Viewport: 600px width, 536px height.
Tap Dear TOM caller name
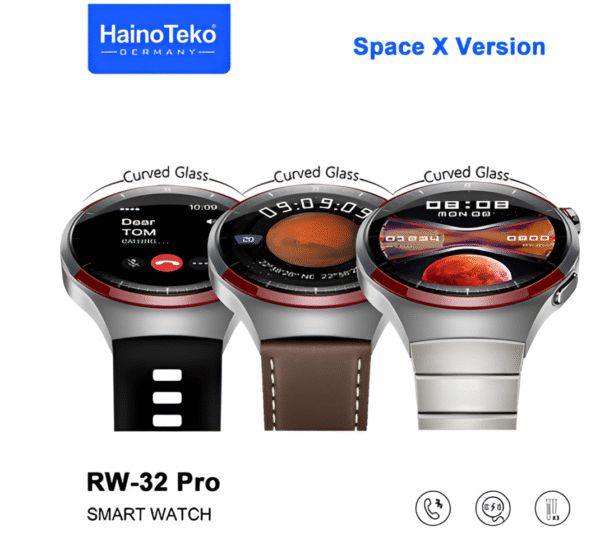coord(139,227)
